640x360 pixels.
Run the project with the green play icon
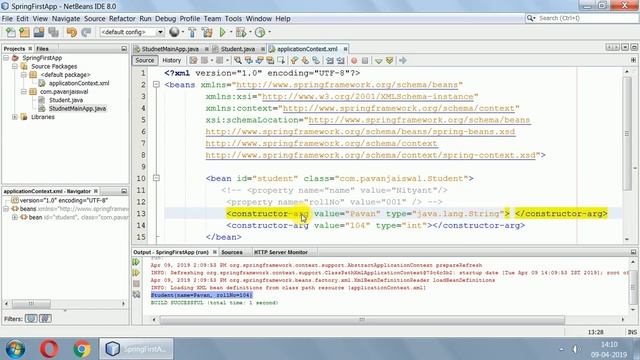click(222, 32)
